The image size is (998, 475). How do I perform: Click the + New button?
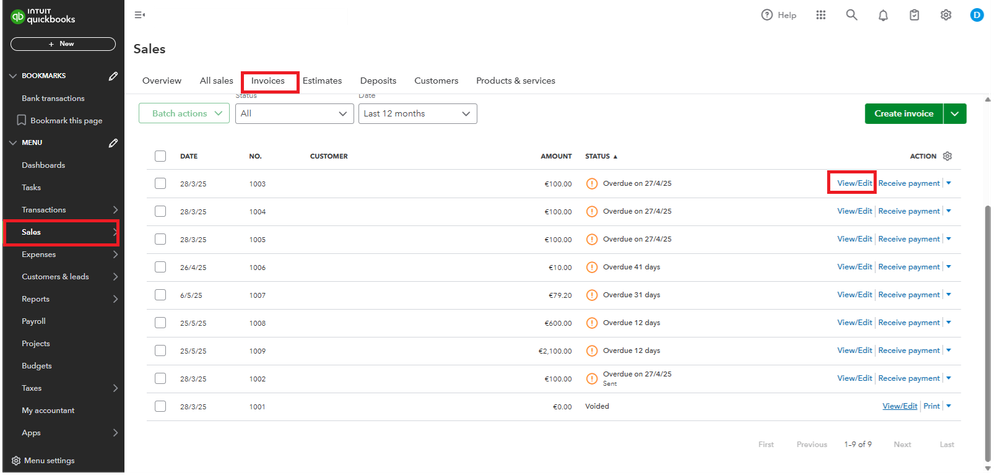(63, 44)
